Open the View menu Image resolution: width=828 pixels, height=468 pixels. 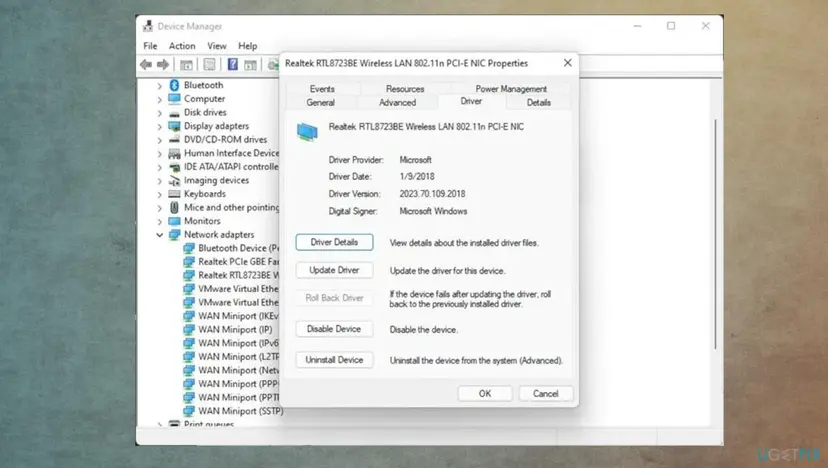click(217, 46)
